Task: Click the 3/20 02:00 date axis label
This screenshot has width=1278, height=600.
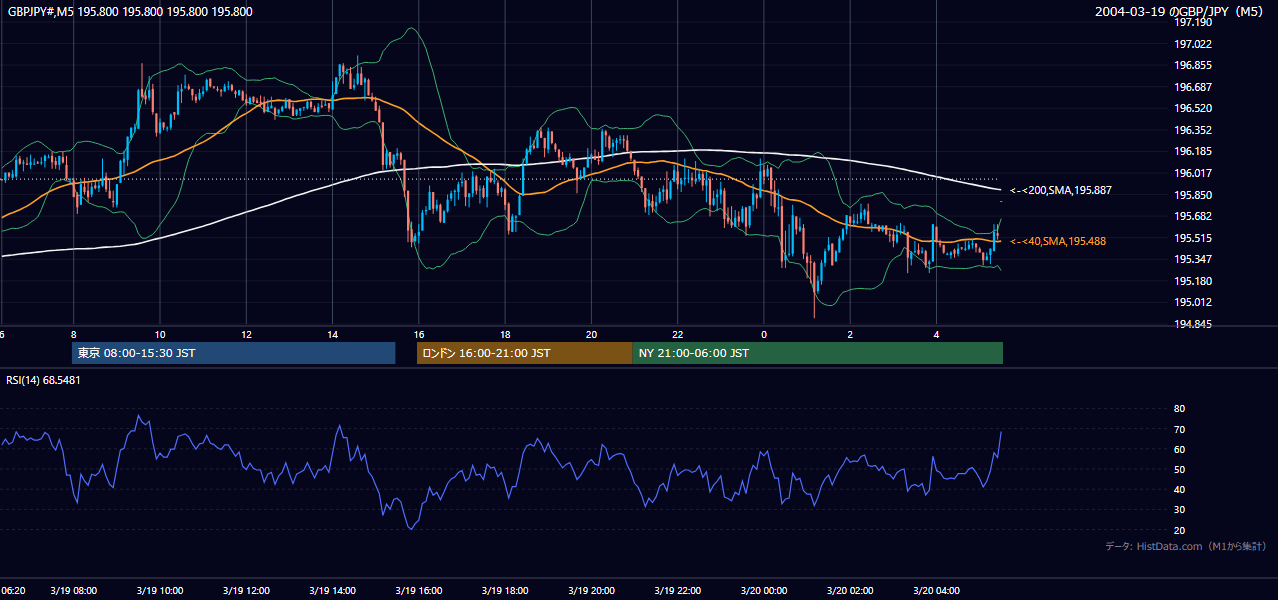Action: point(851,591)
